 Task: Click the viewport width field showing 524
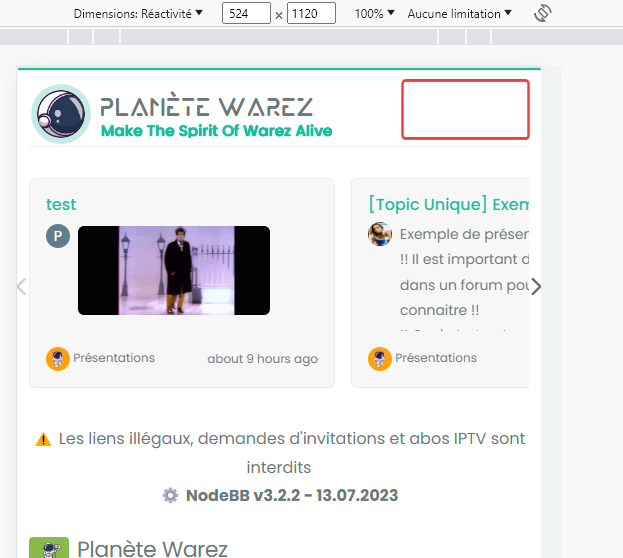click(246, 14)
